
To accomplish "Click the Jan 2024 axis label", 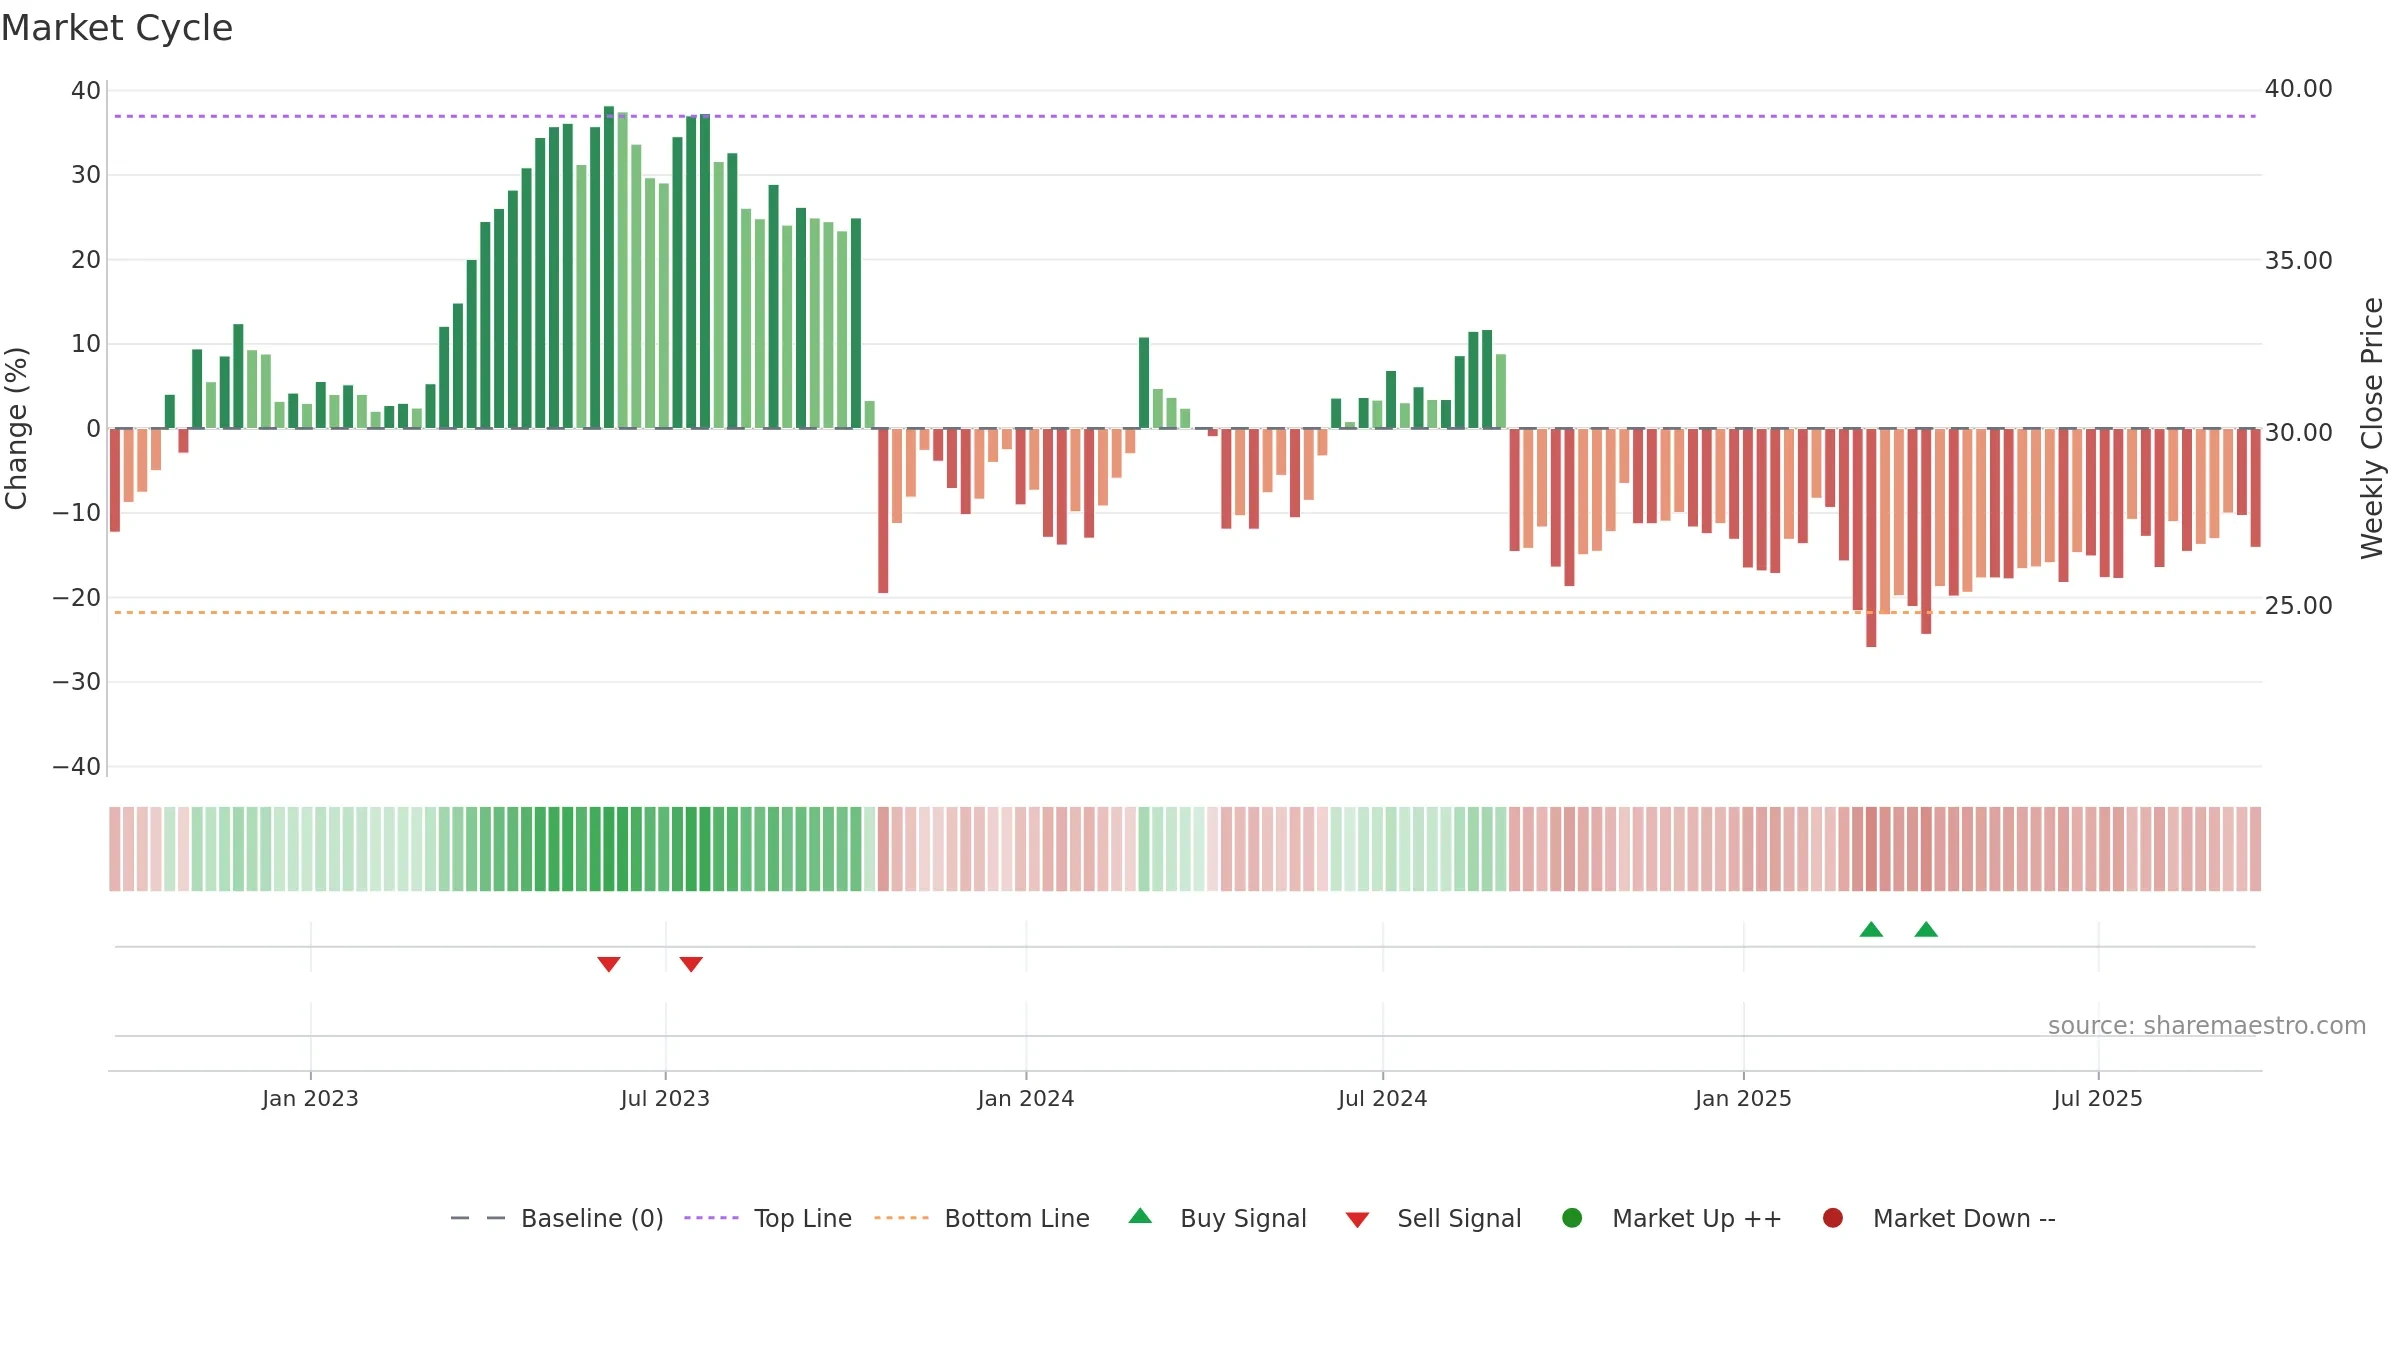I will pyautogui.click(x=1026, y=1098).
